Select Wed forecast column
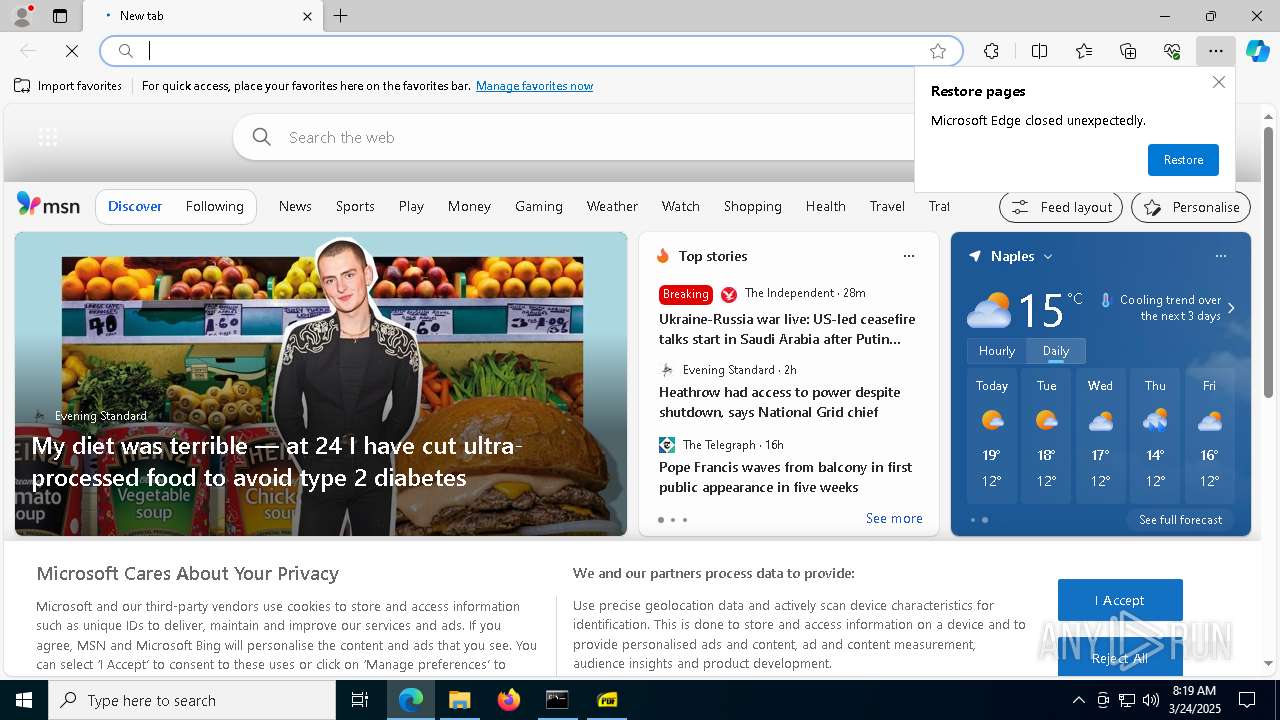Screen dimensions: 1280x720 1100,435
